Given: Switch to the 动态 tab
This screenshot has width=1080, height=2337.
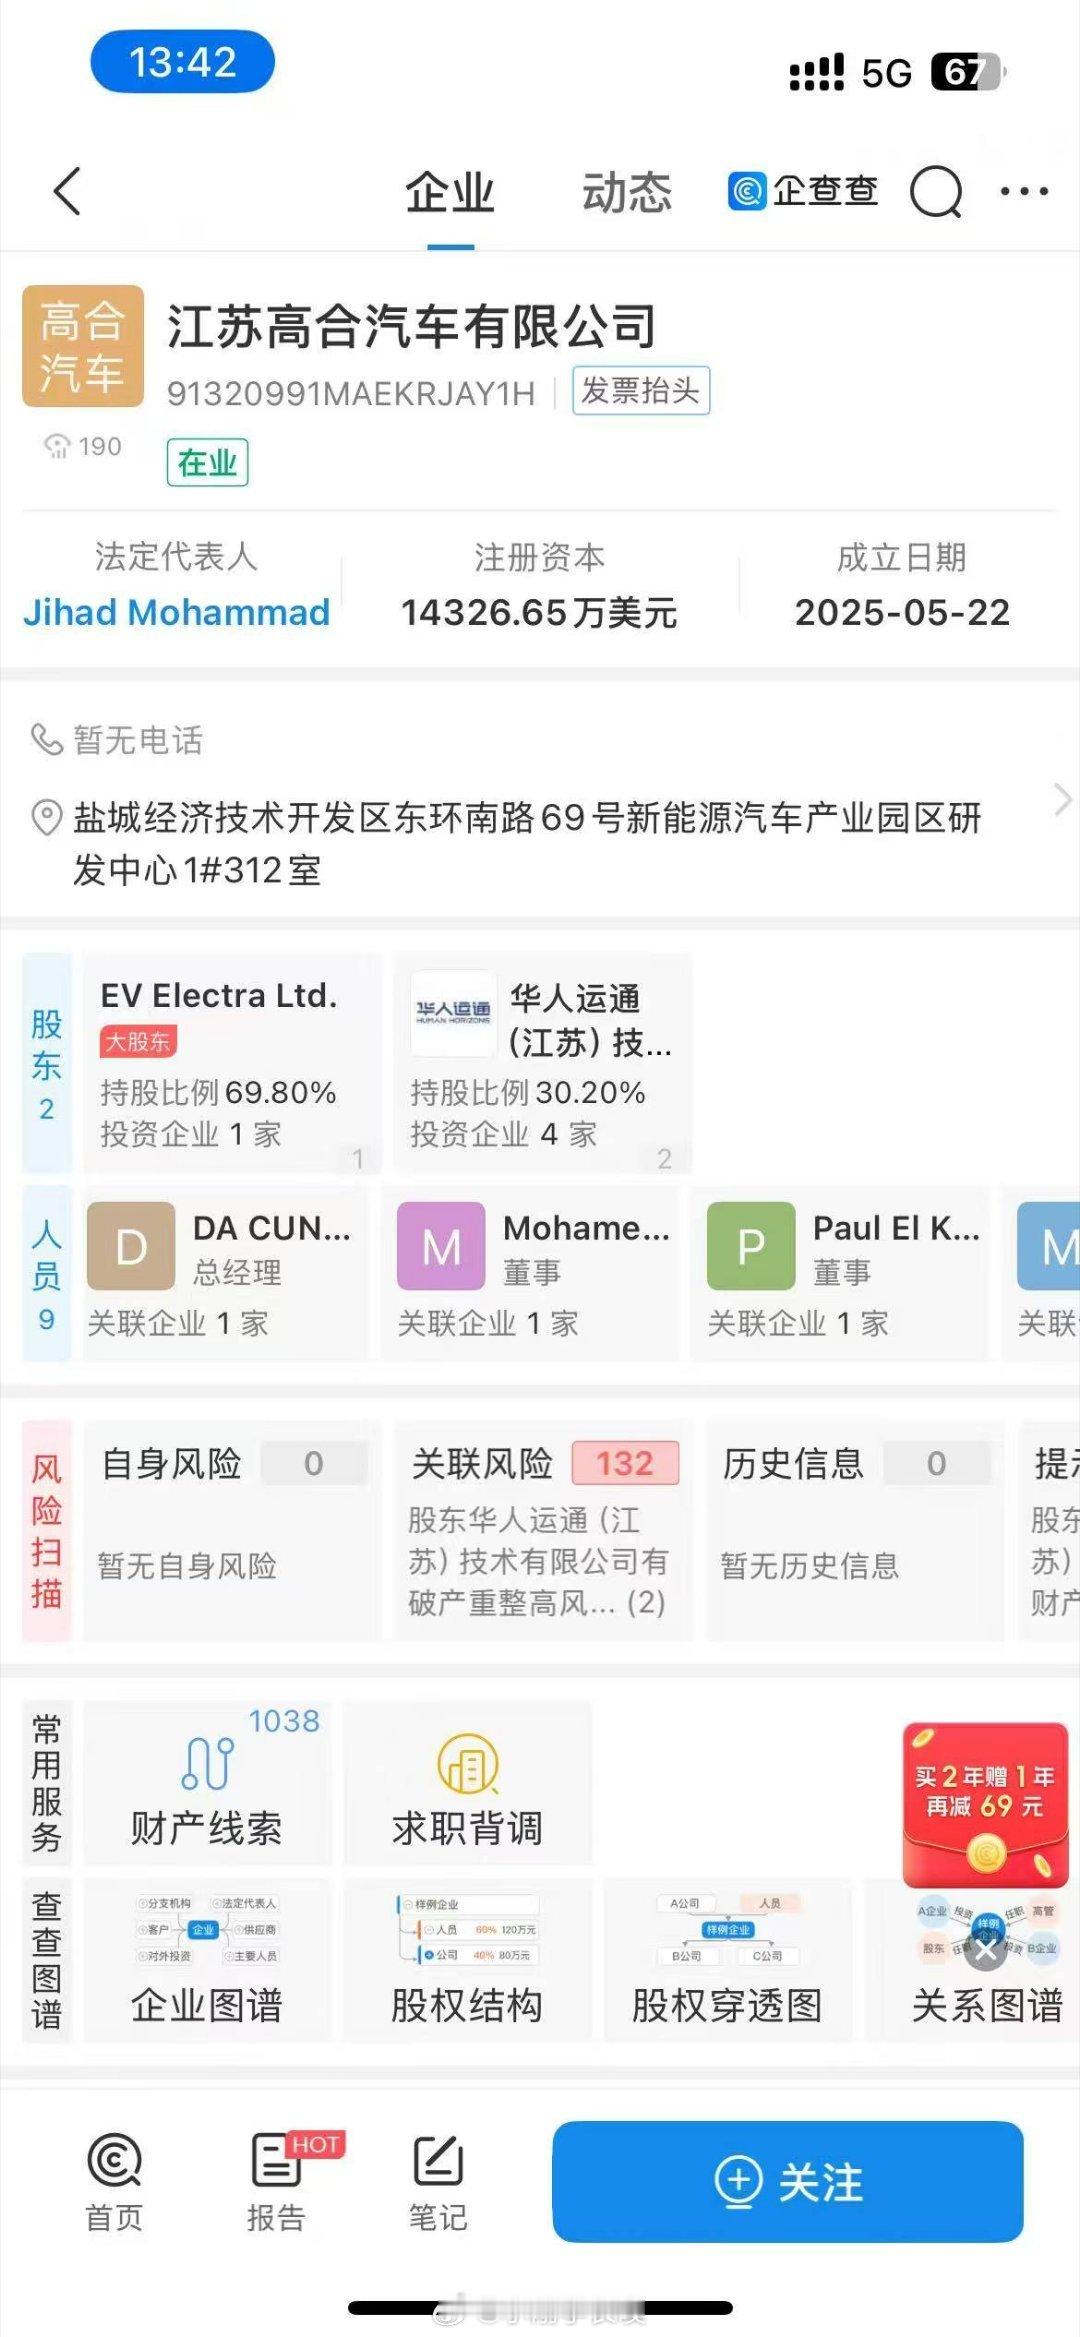Looking at the screenshot, I should tap(627, 193).
